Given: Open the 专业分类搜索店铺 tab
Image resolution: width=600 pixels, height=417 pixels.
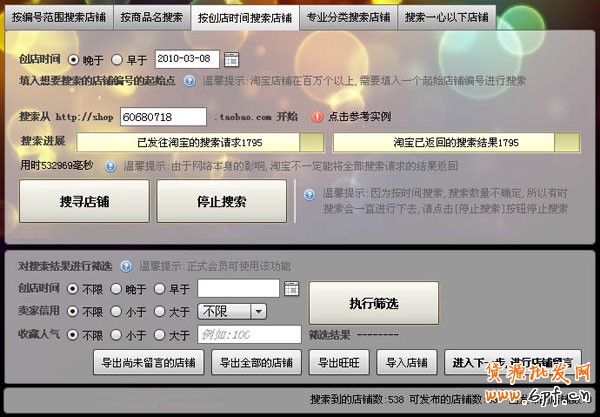Looking at the screenshot, I should [349, 18].
